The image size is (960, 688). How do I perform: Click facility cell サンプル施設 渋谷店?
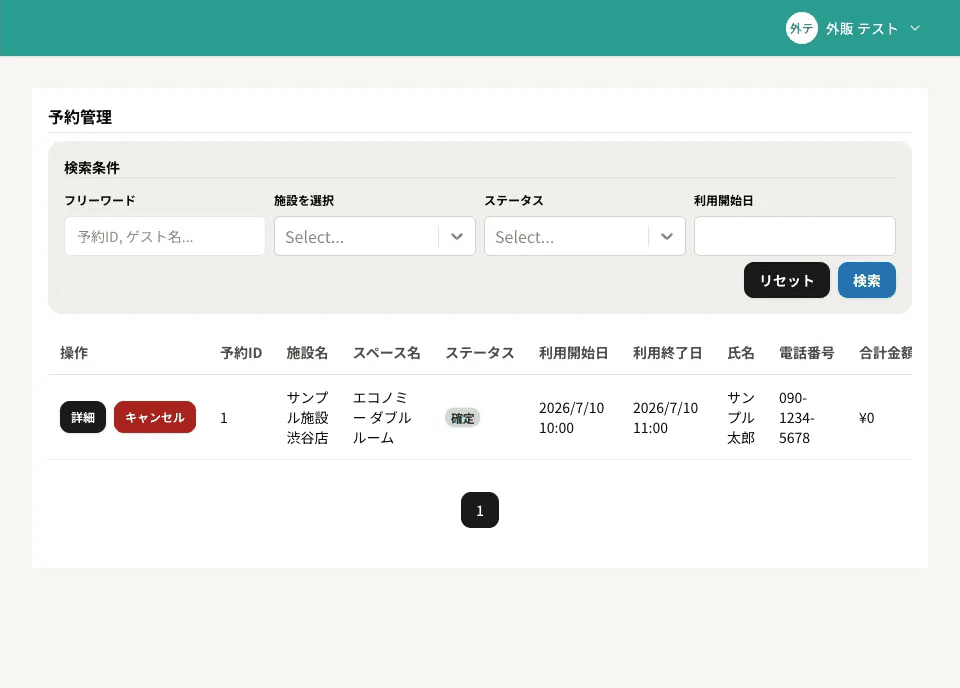[307, 417]
